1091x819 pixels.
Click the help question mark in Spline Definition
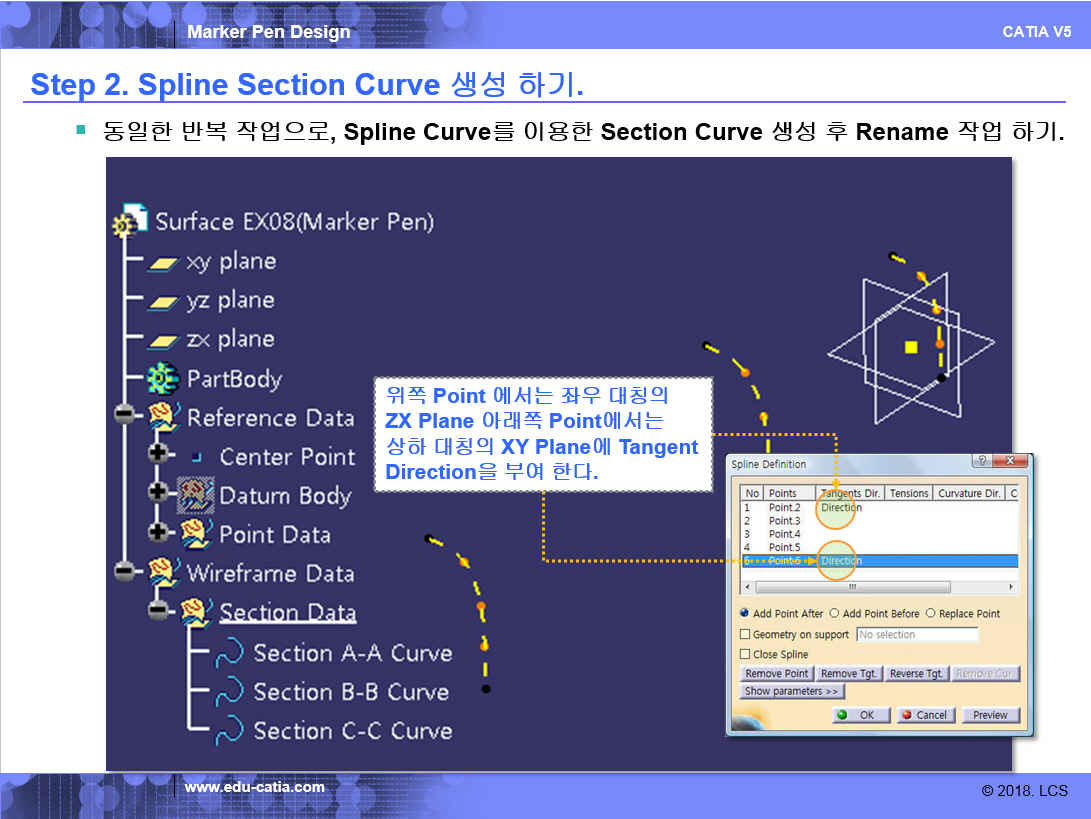click(x=981, y=462)
